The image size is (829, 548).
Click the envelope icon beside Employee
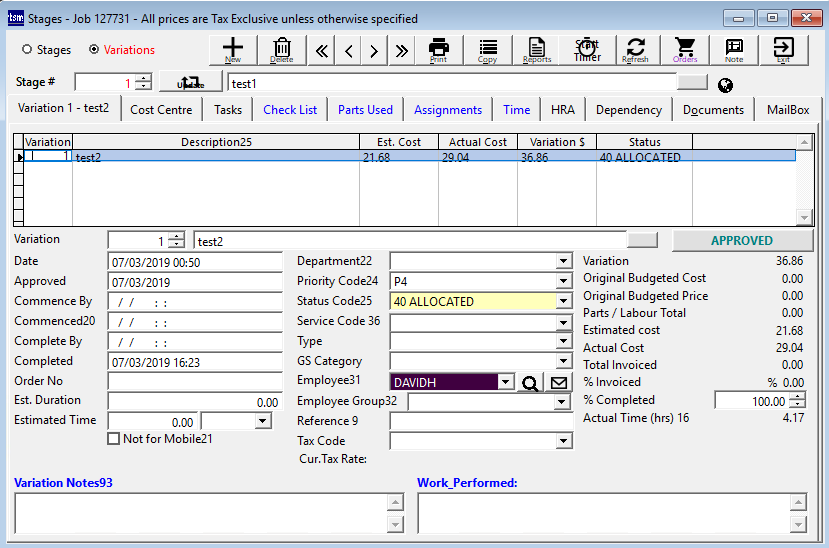point(559,382)
